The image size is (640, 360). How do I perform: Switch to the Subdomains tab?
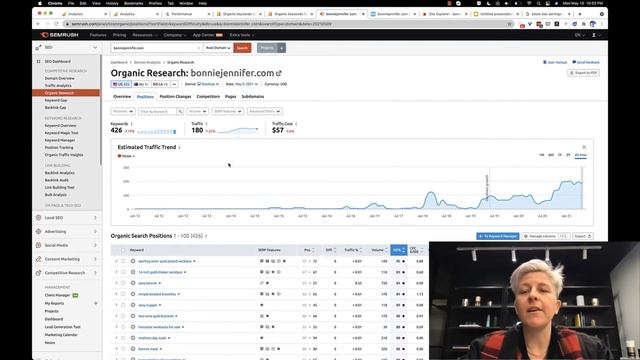(253, 97)
